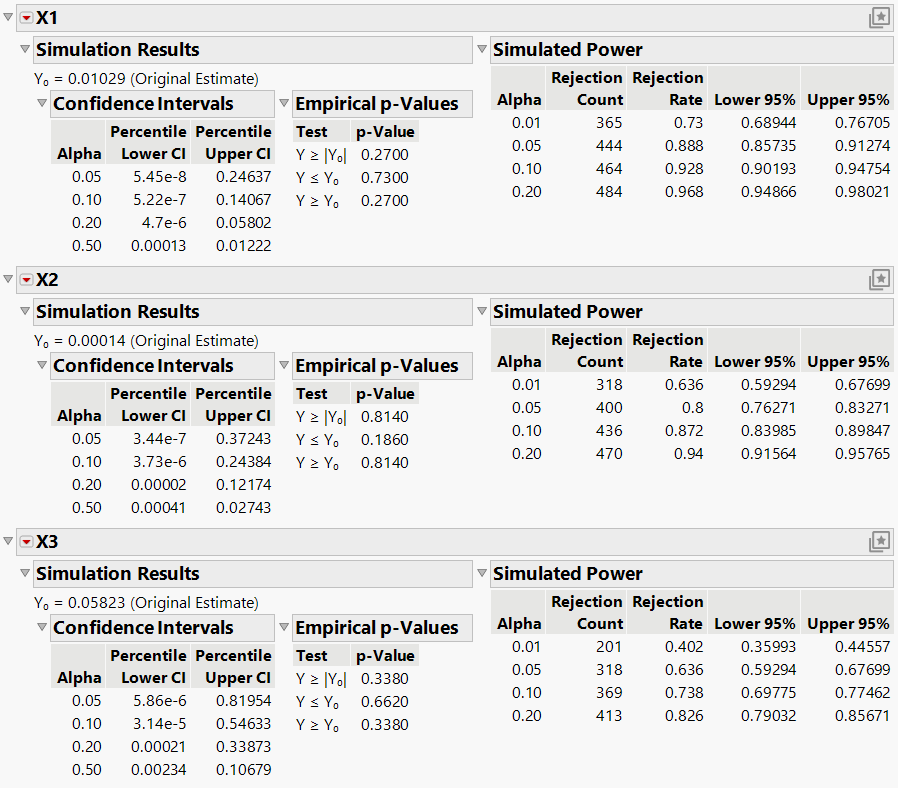Click disclosure triangle beside X2 Empirical p-Values
898x788 pixels.
pyautogui.click(x=285, y=366)
